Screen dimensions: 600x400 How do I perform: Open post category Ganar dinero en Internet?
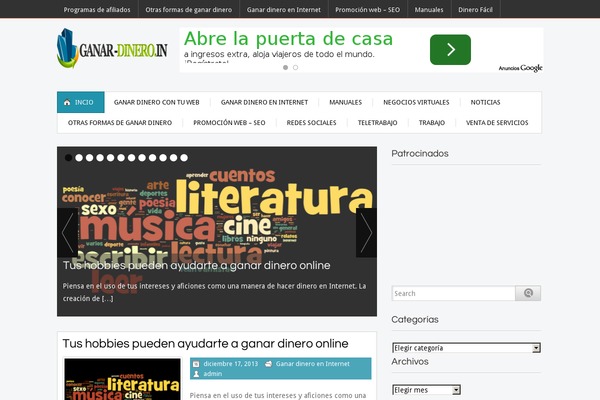click(313, 364)
